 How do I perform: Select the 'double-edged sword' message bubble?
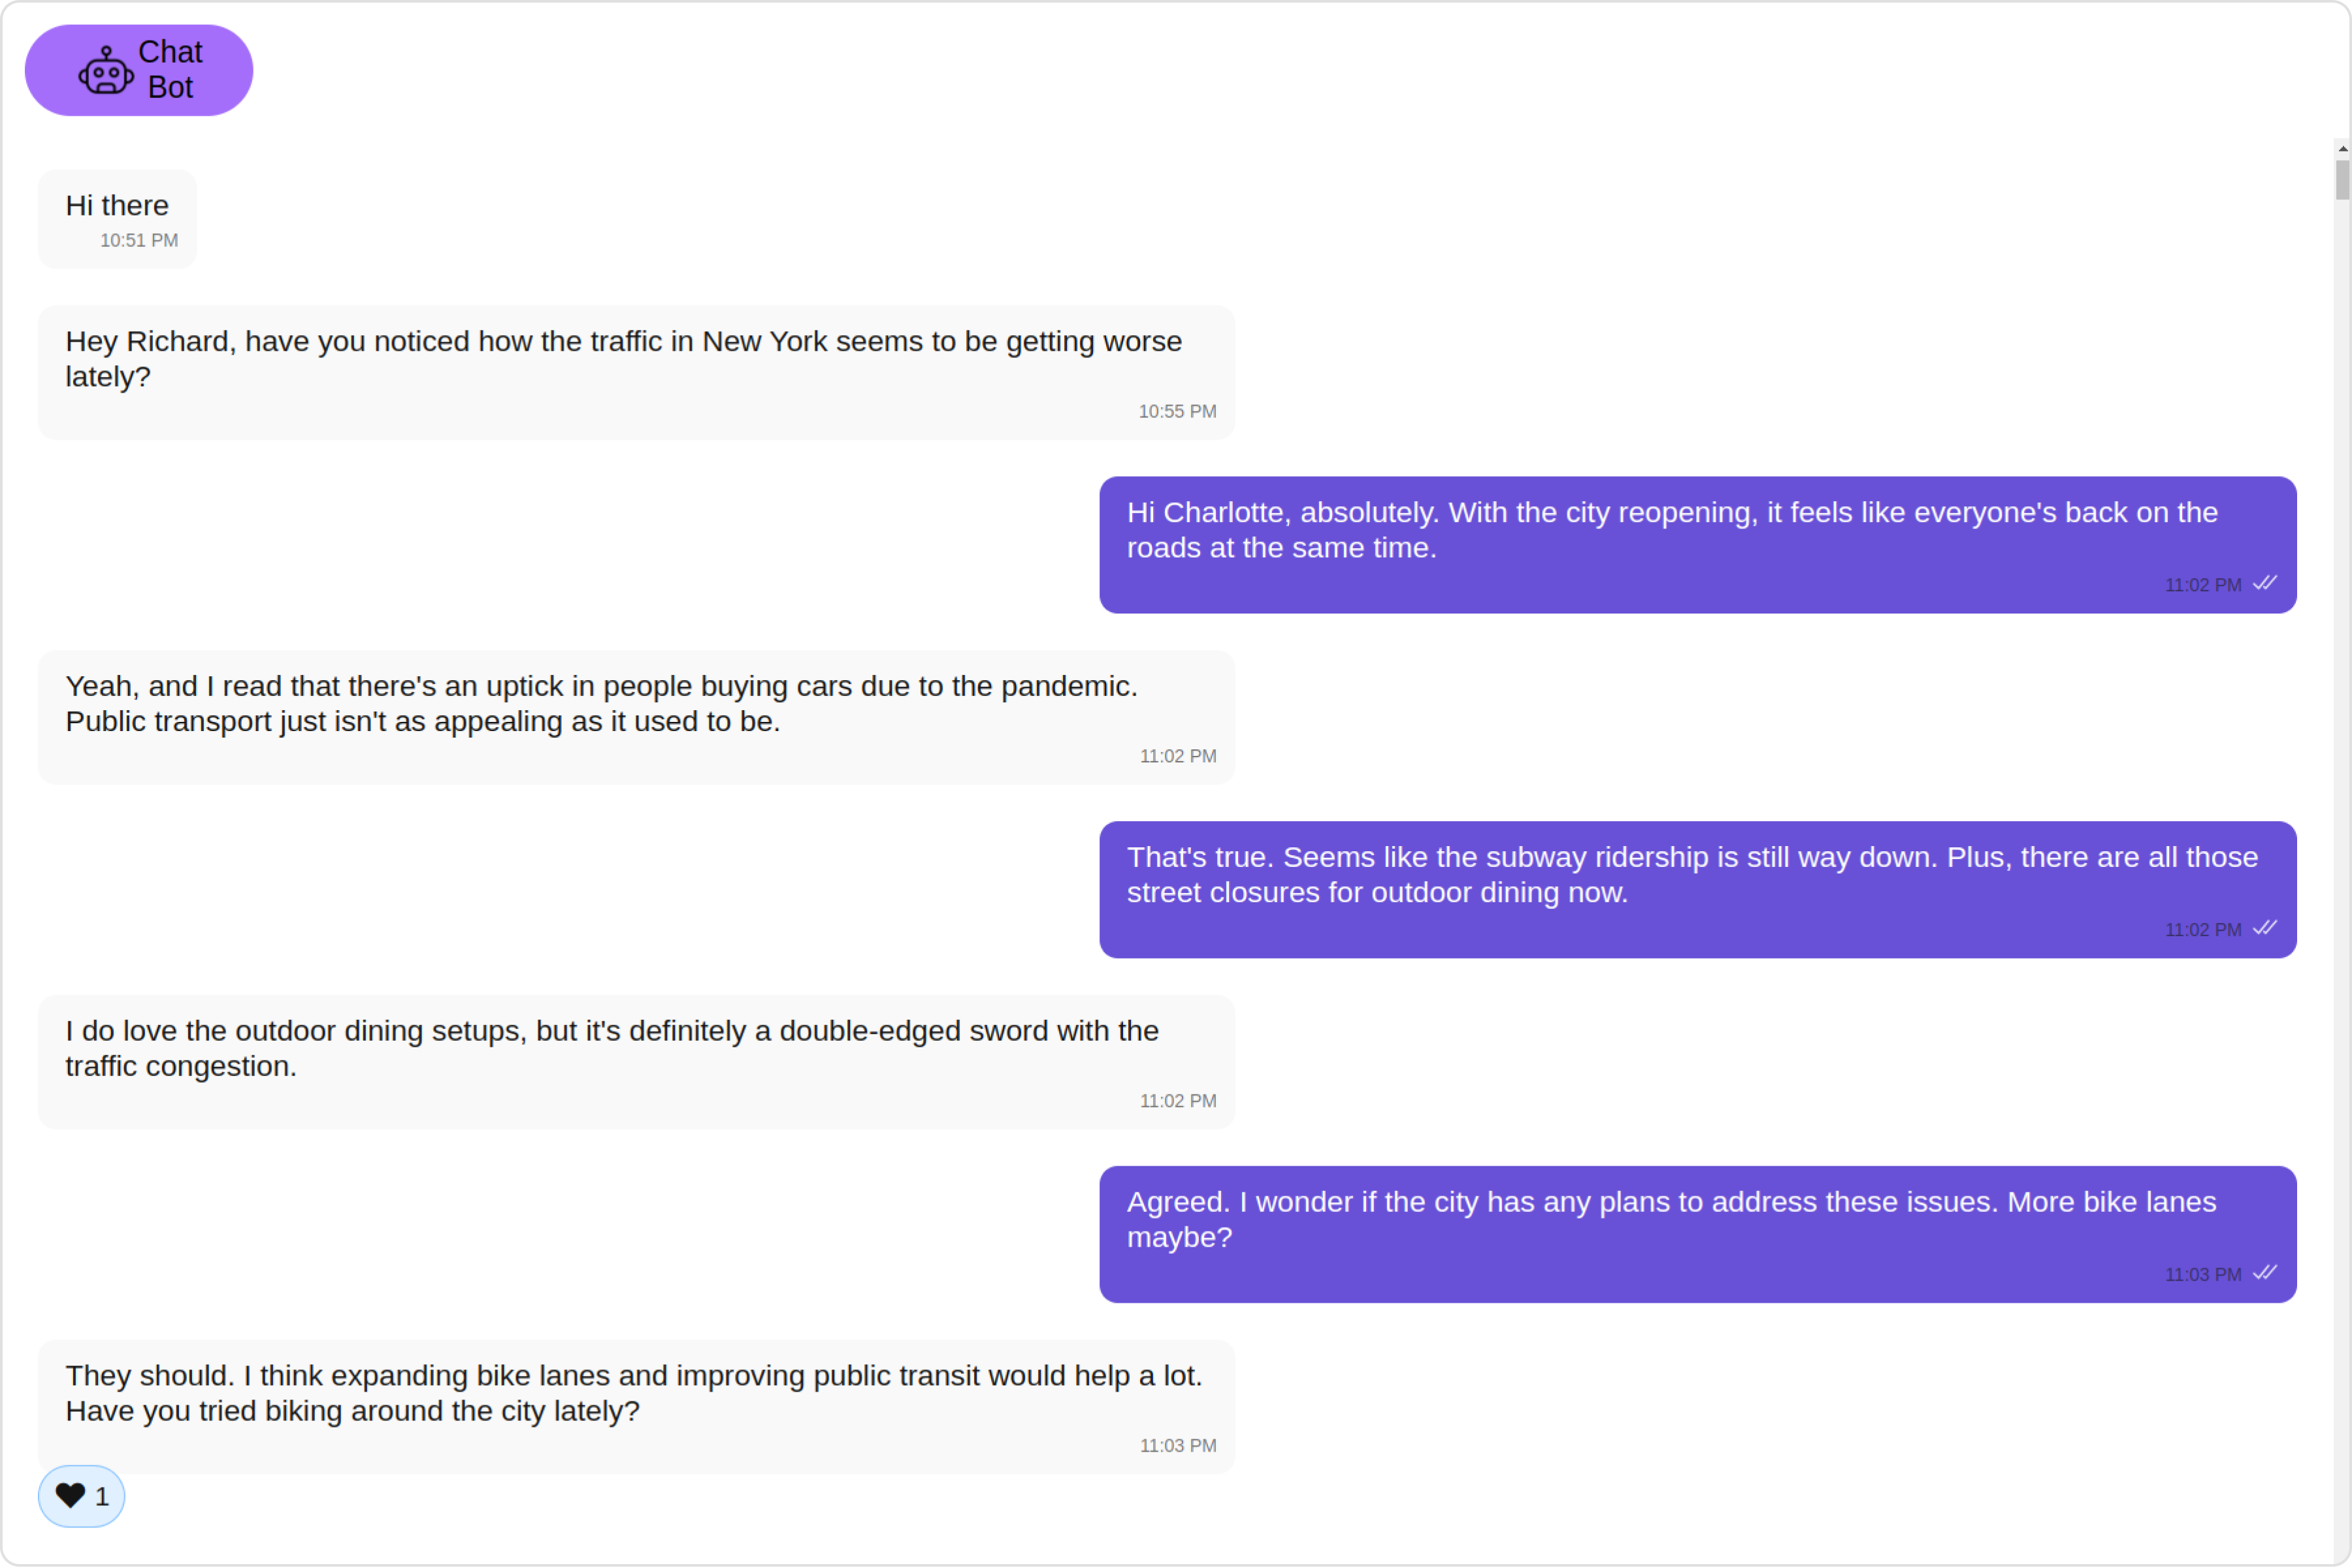tap(636, 1063)
